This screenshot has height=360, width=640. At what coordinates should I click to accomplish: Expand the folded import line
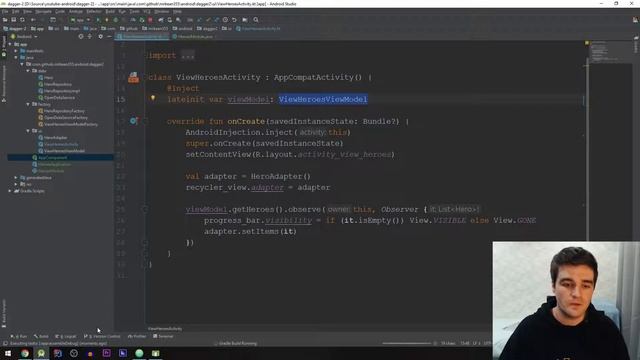[x=187, y=56]
